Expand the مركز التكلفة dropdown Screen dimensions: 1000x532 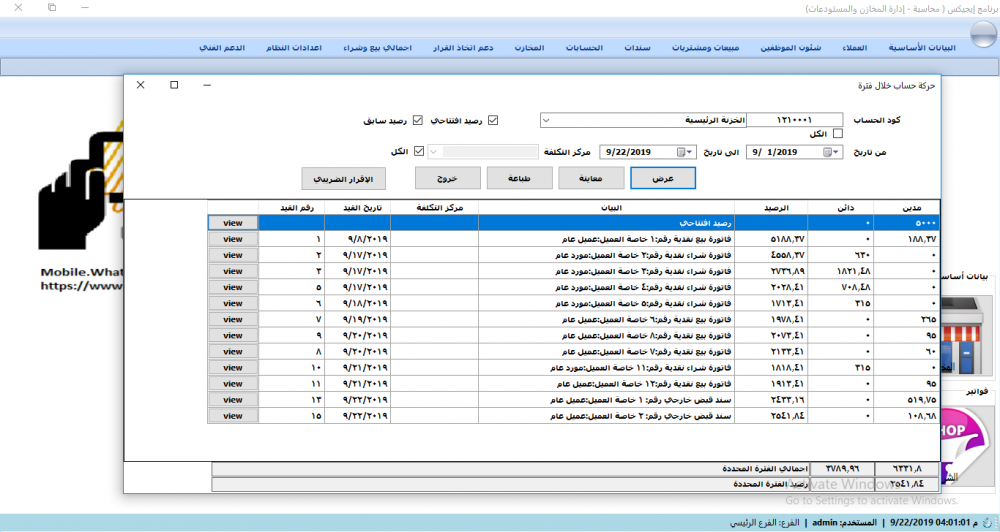(434, 152)
